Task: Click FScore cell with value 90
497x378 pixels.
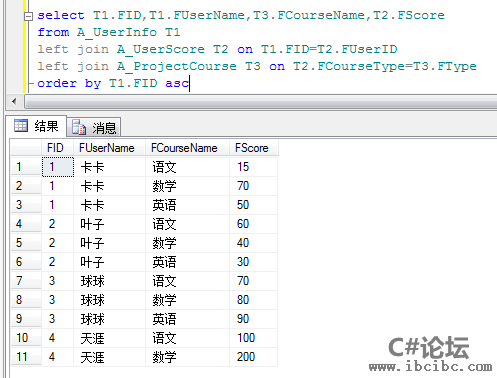Action: (x=253, y=319)
